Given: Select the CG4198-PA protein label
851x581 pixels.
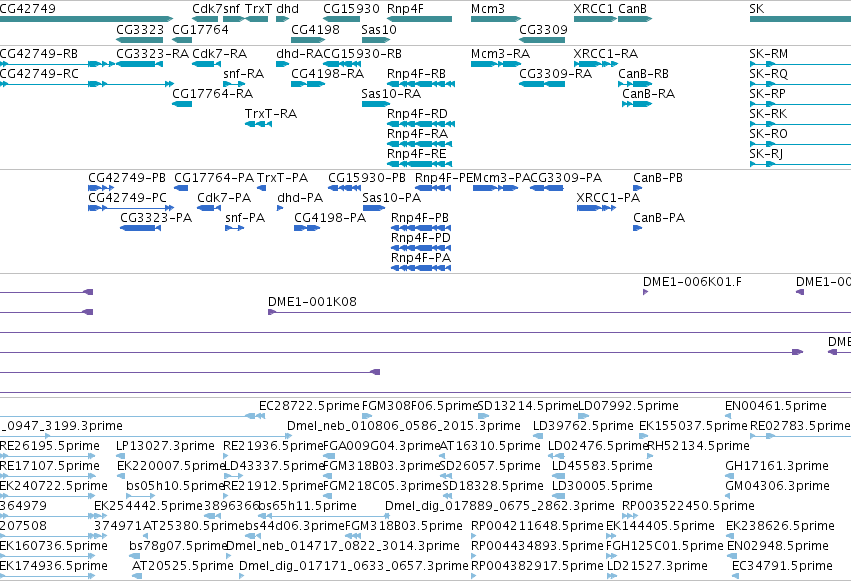Looking at the screenshot, I should (330, 218).
